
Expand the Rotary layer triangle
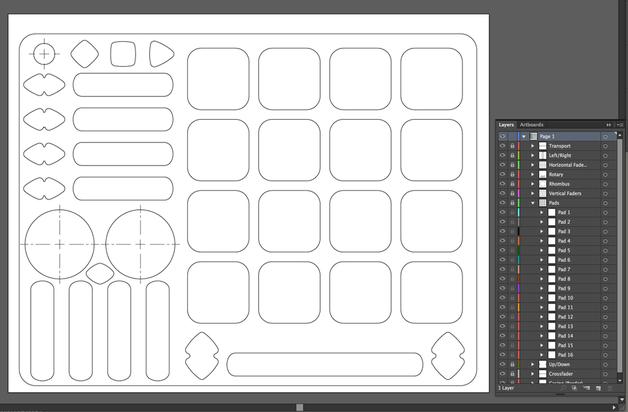[533, 175]
